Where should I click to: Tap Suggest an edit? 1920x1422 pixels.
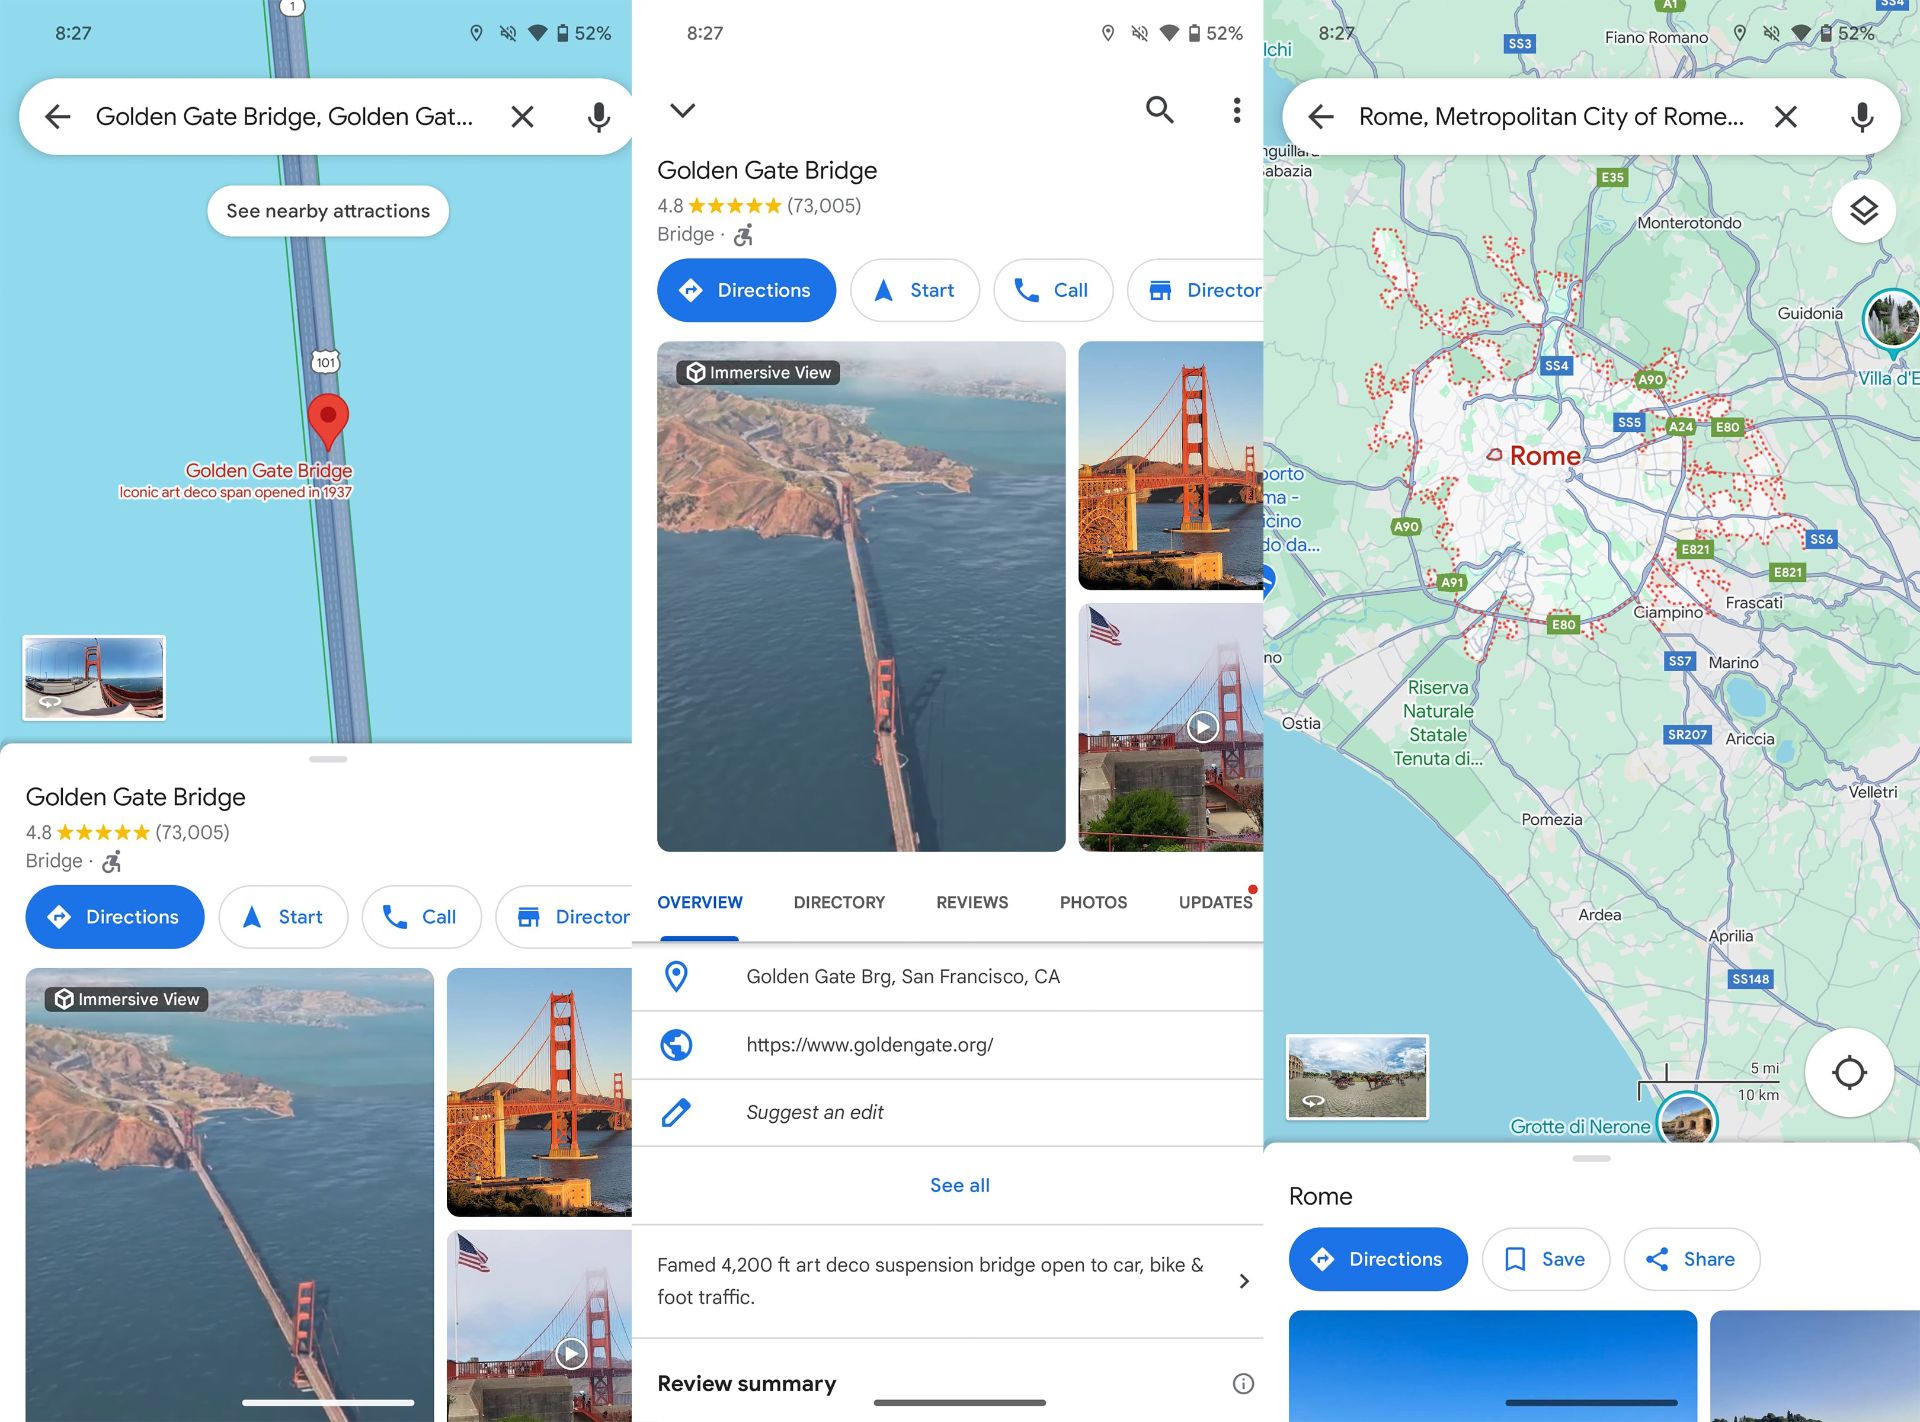(x=815, y=1112)
